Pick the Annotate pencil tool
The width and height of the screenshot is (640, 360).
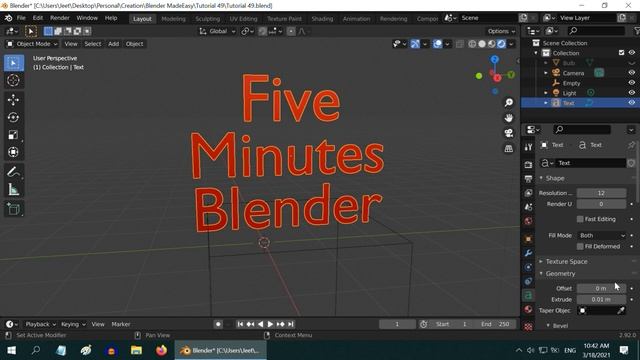click(13, 172)
